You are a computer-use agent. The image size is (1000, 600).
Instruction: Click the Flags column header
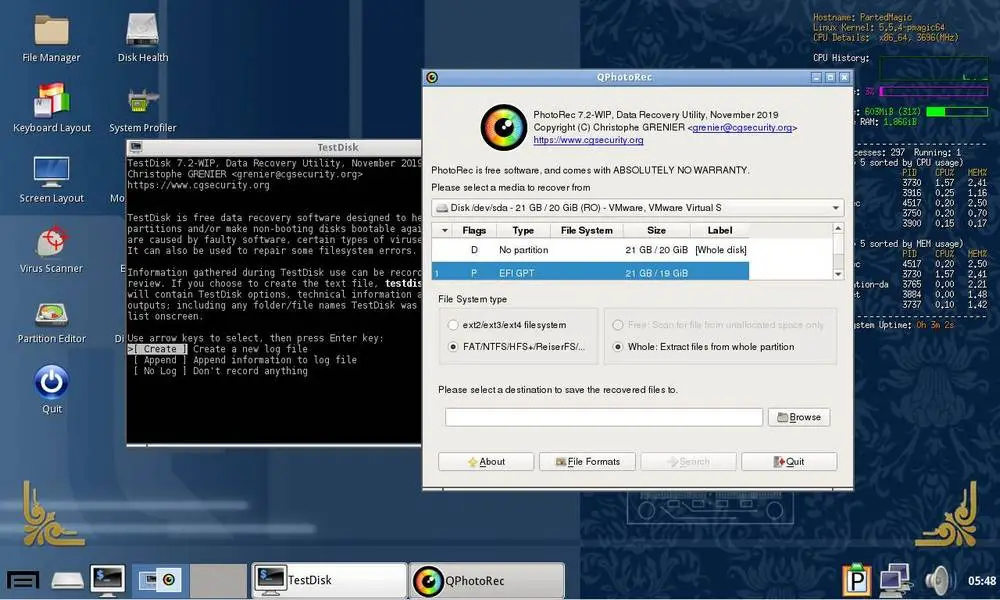coord(474,230)
